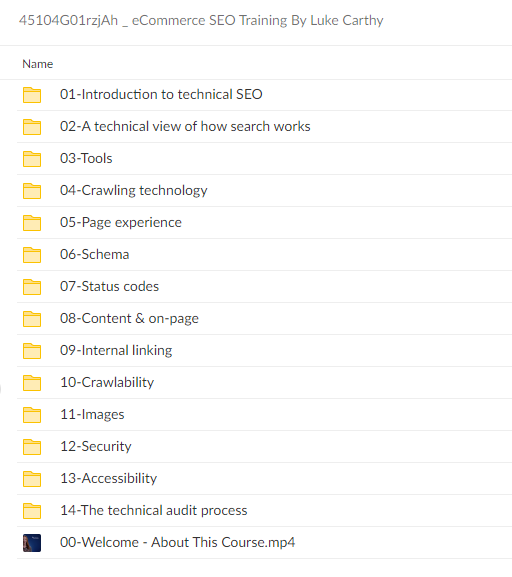Viewport: 512px width, 577px height.
Task: Open '07-Status codes' folder name
Action: pos(109,286)
